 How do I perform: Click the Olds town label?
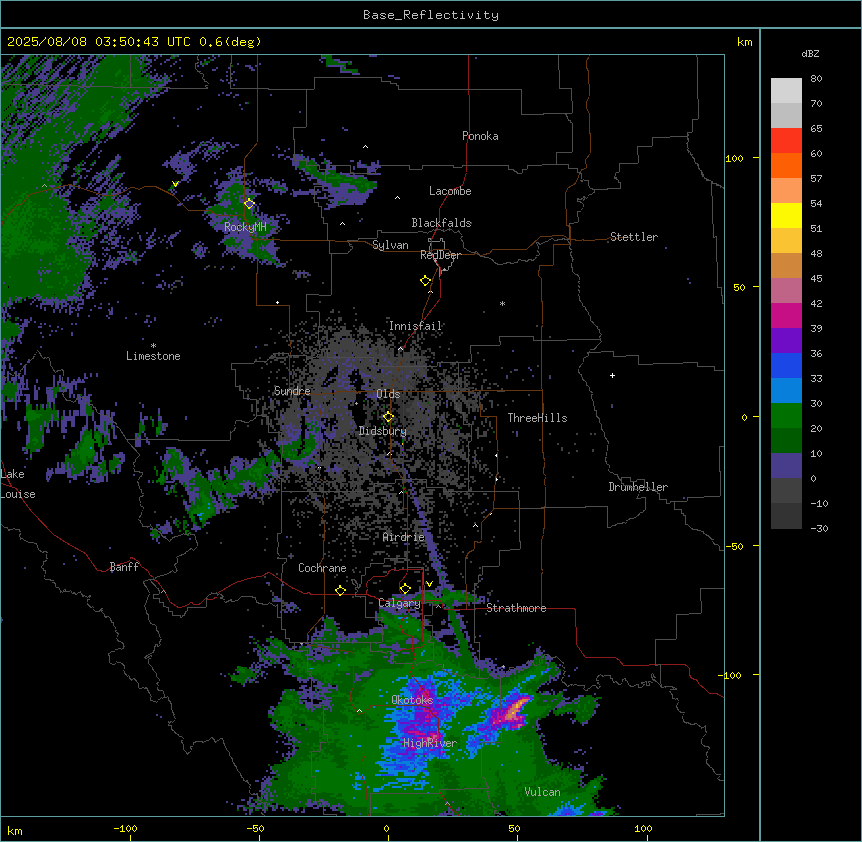click(x=388, y=394)
